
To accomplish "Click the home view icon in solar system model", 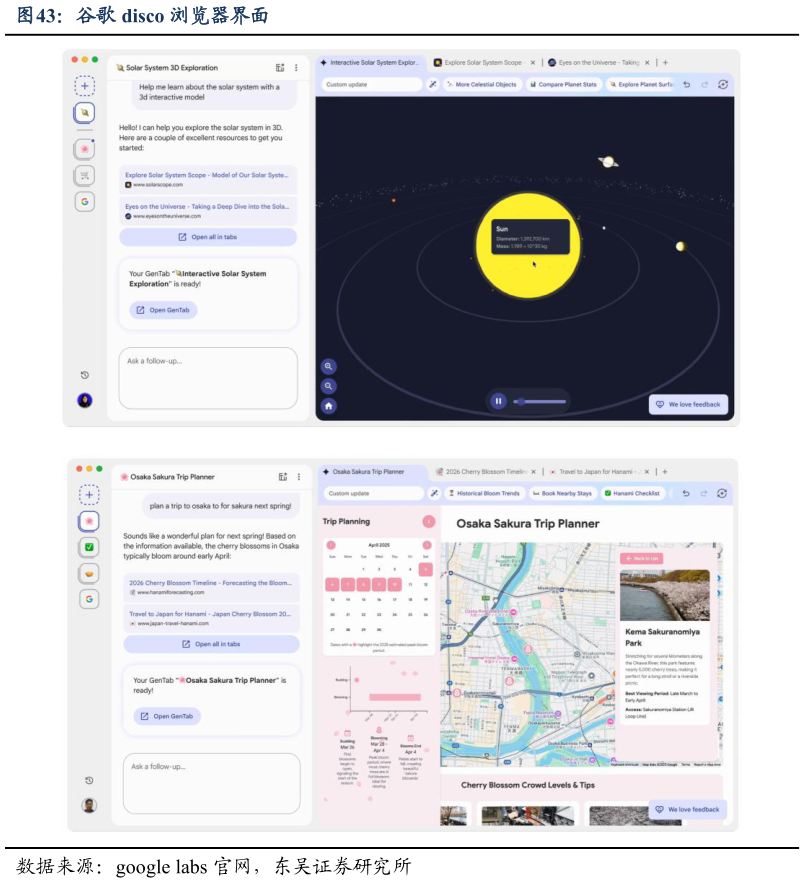I will tap(328, 406).
